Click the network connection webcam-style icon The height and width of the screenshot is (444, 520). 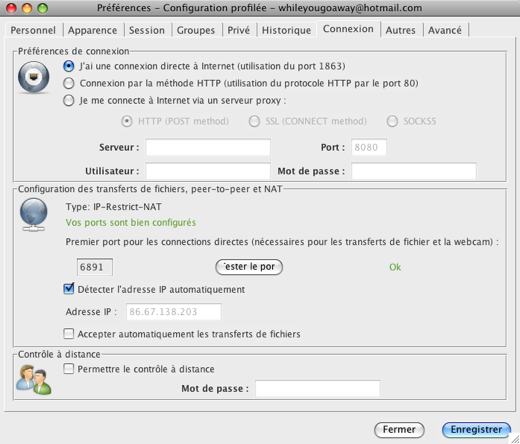click(x=34, y=77)
